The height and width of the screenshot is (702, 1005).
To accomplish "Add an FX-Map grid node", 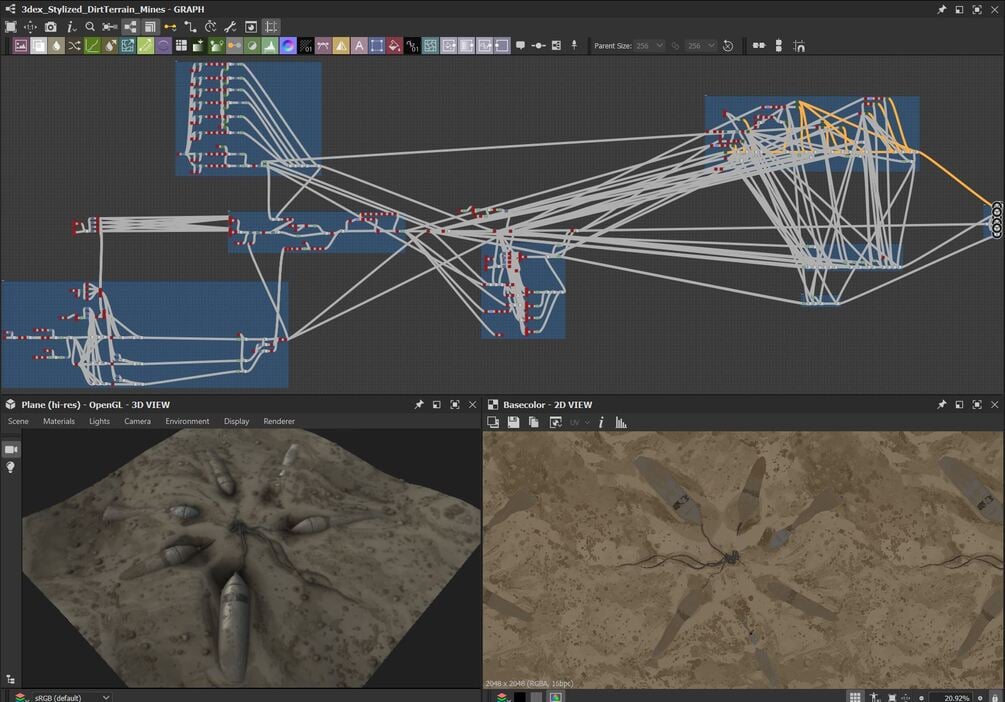I will click(181, 46).
